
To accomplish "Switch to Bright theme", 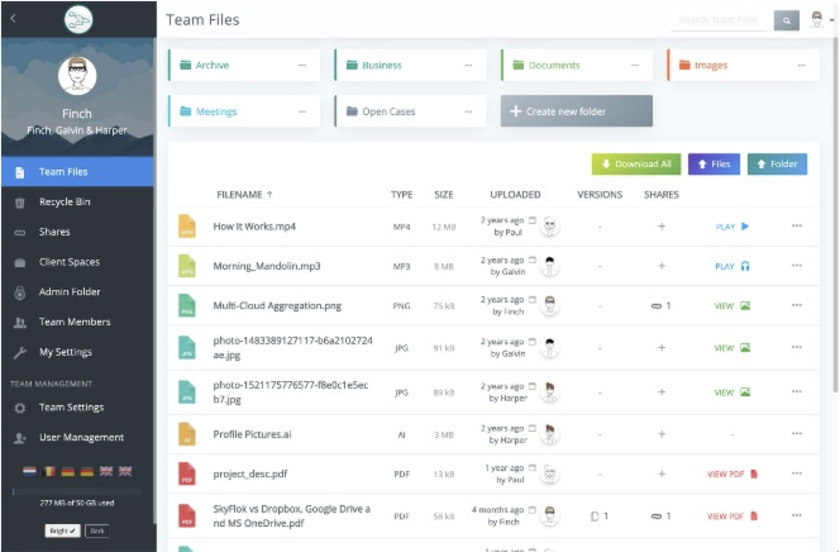I will click(x=62, y=531).
